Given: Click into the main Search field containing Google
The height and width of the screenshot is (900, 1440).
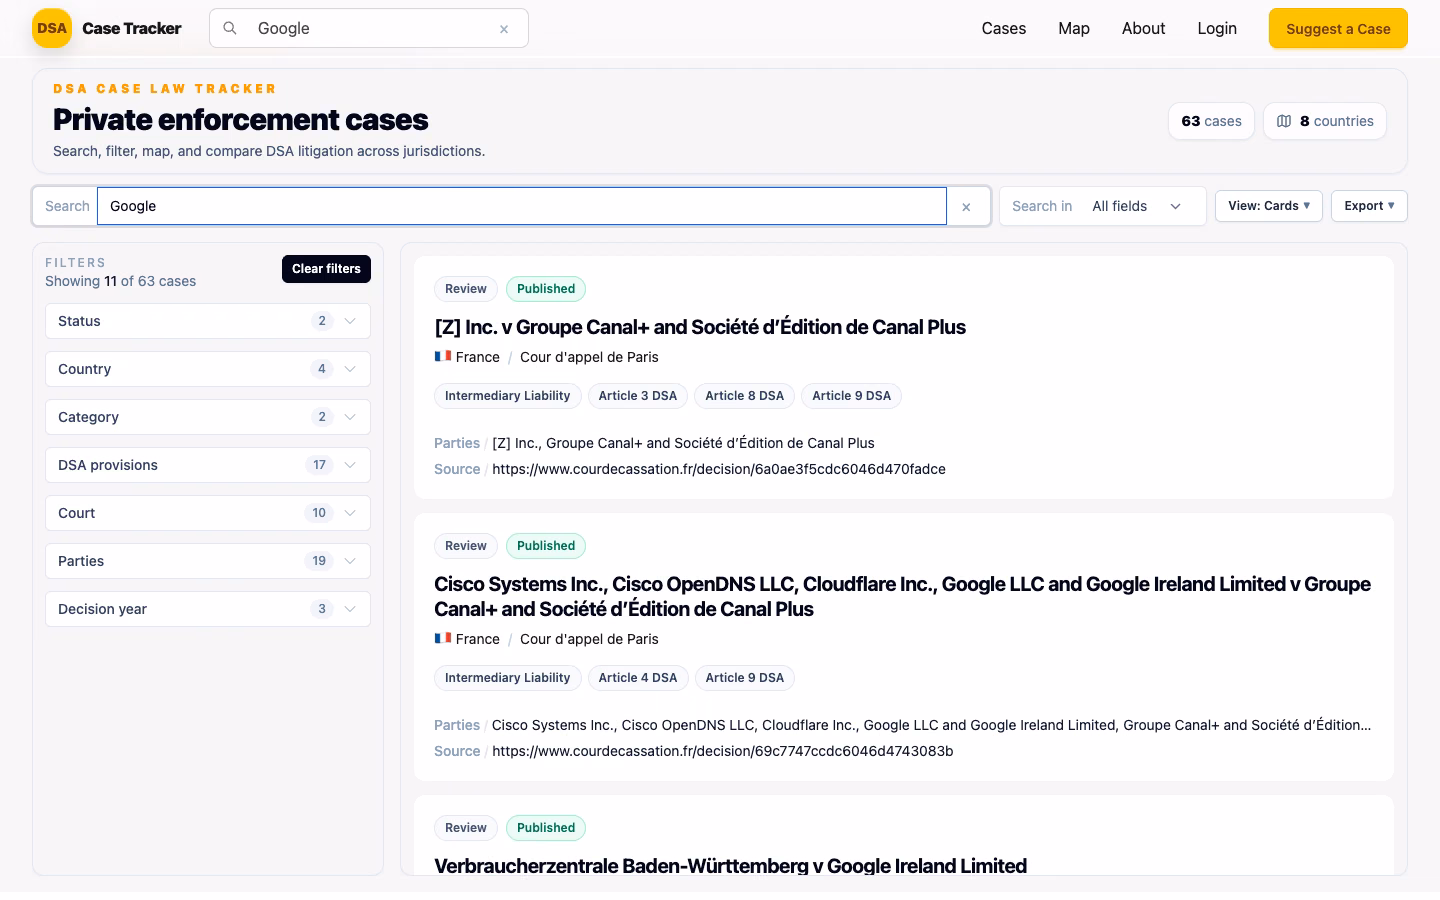Looking at the screenshot, I should click(522, 206).
